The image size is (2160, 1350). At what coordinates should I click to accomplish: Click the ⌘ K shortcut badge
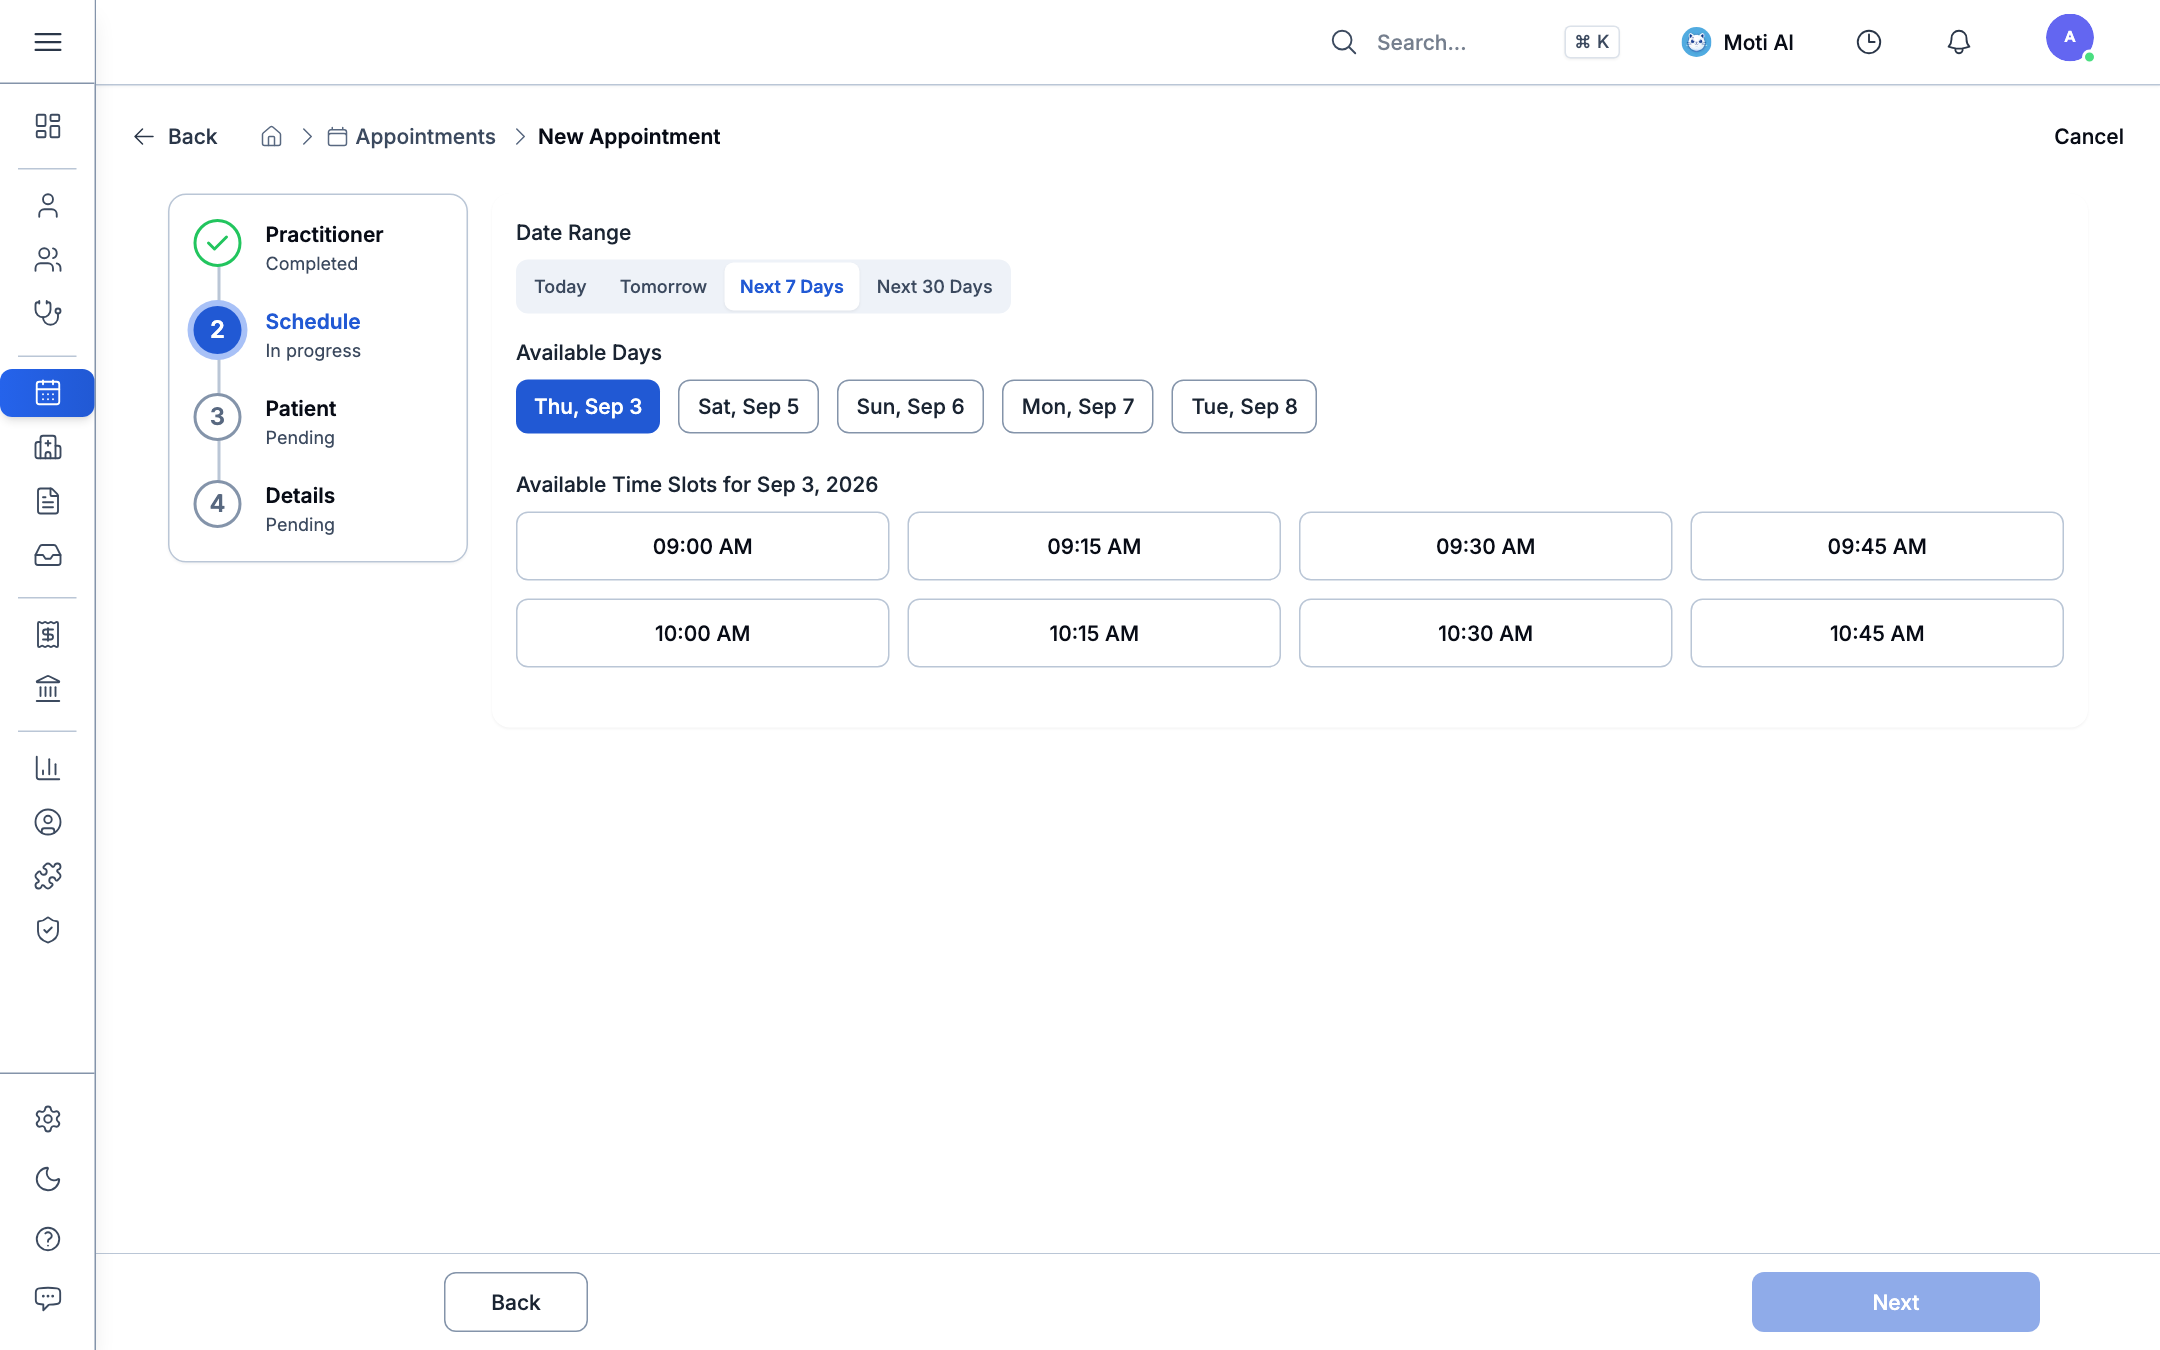pyautogui.click(x=1591, y=42)
